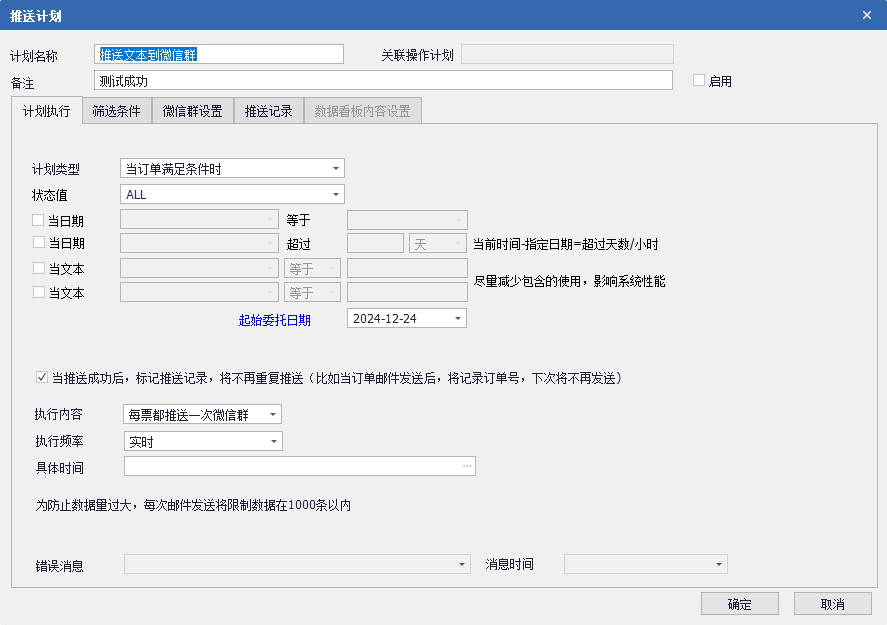Open the 起始委托日期 2024-12-24 date picker

[x=458, y=318]
